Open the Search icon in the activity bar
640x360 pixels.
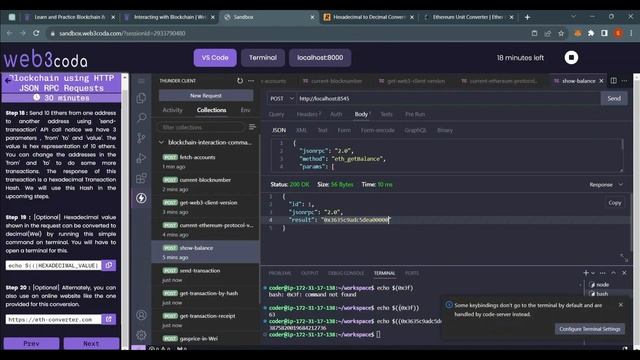point(141,118)
